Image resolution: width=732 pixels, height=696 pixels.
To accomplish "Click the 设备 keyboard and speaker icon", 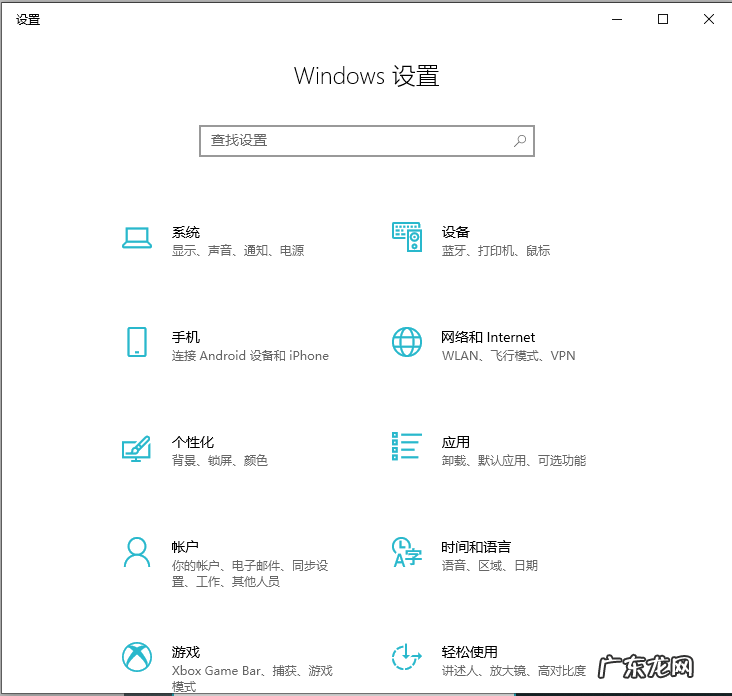I will pyautogui.click(x=407, y=237).
